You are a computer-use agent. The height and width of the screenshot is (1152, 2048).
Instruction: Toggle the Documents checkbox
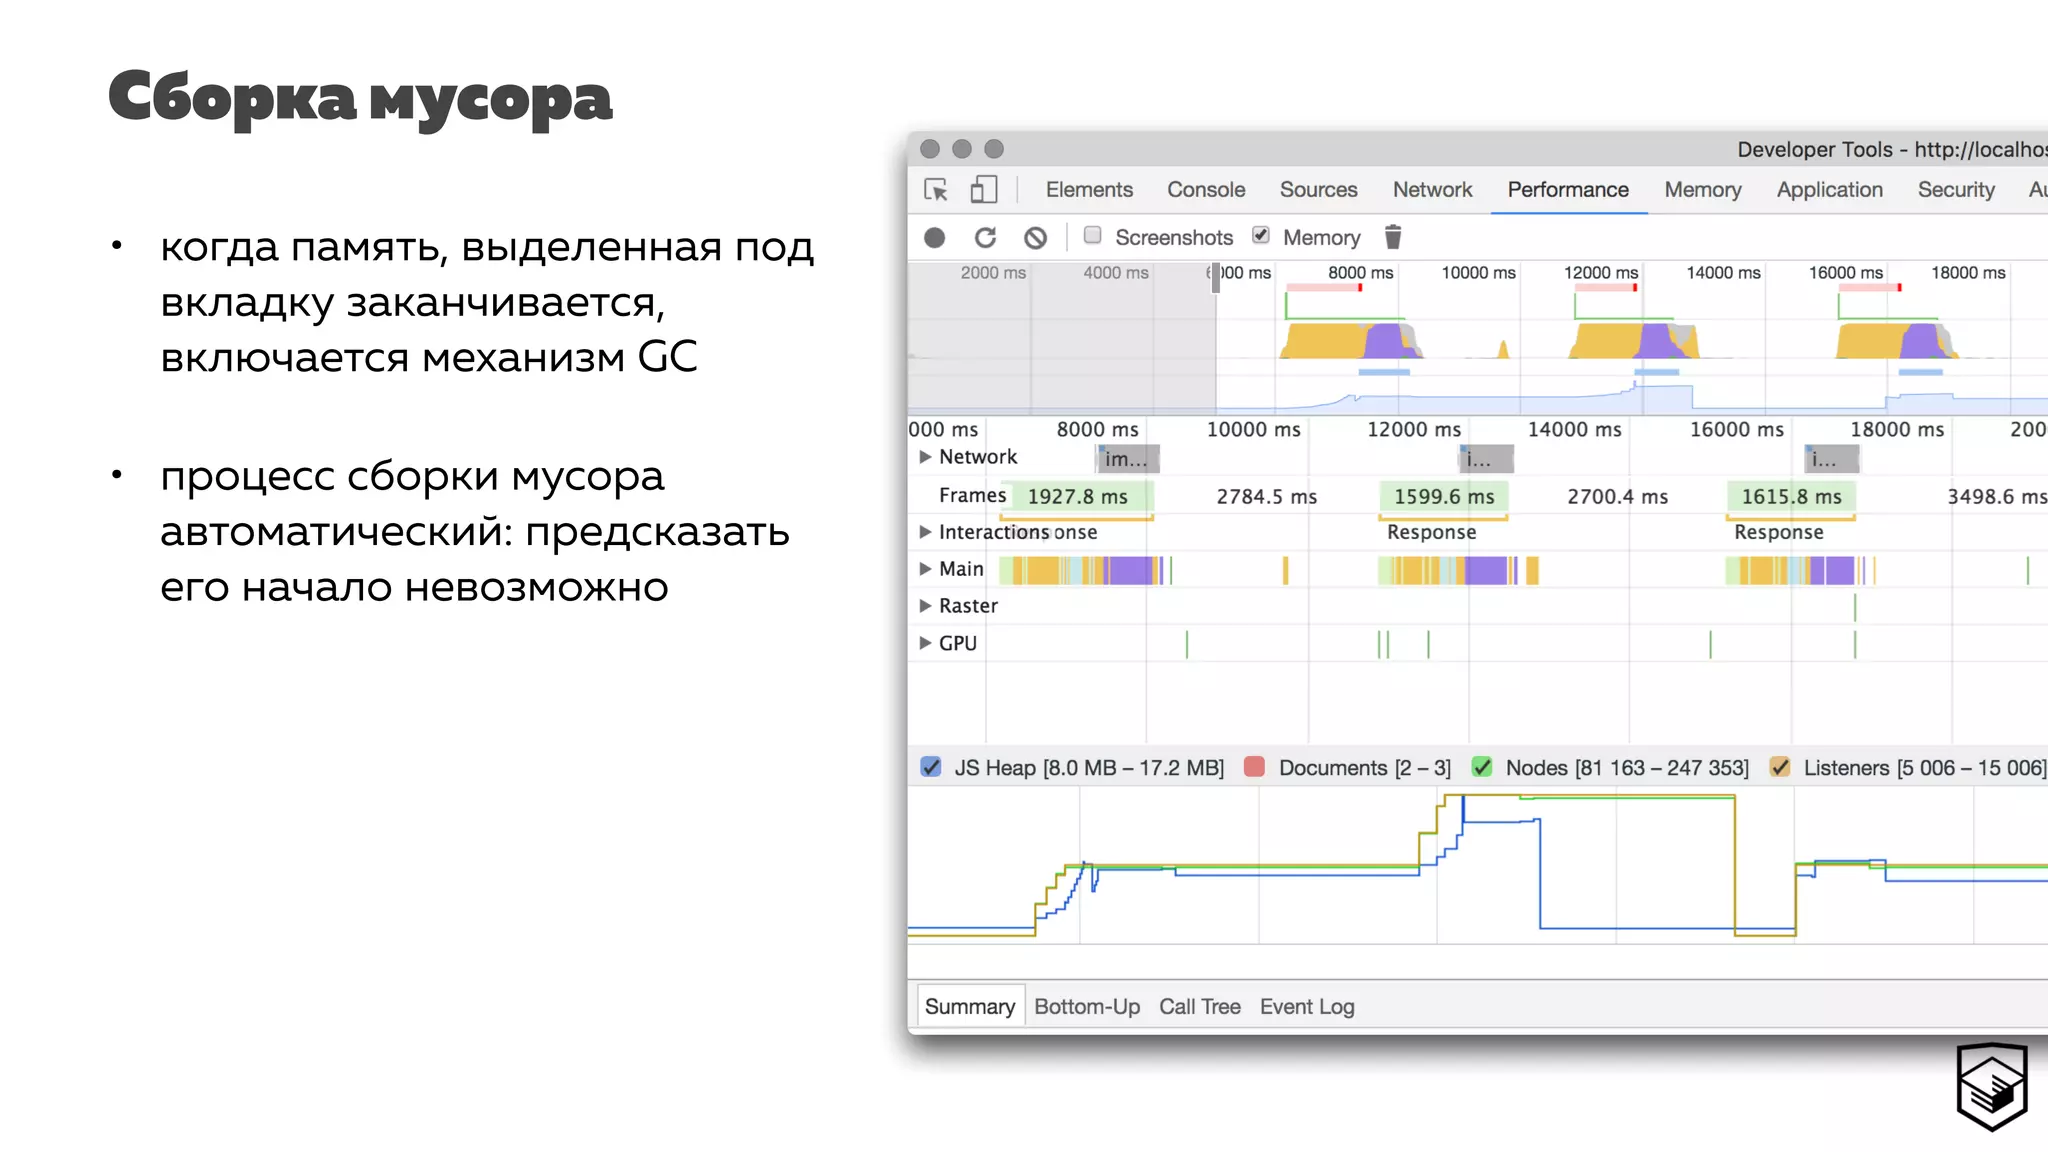tap(1254, 767)
